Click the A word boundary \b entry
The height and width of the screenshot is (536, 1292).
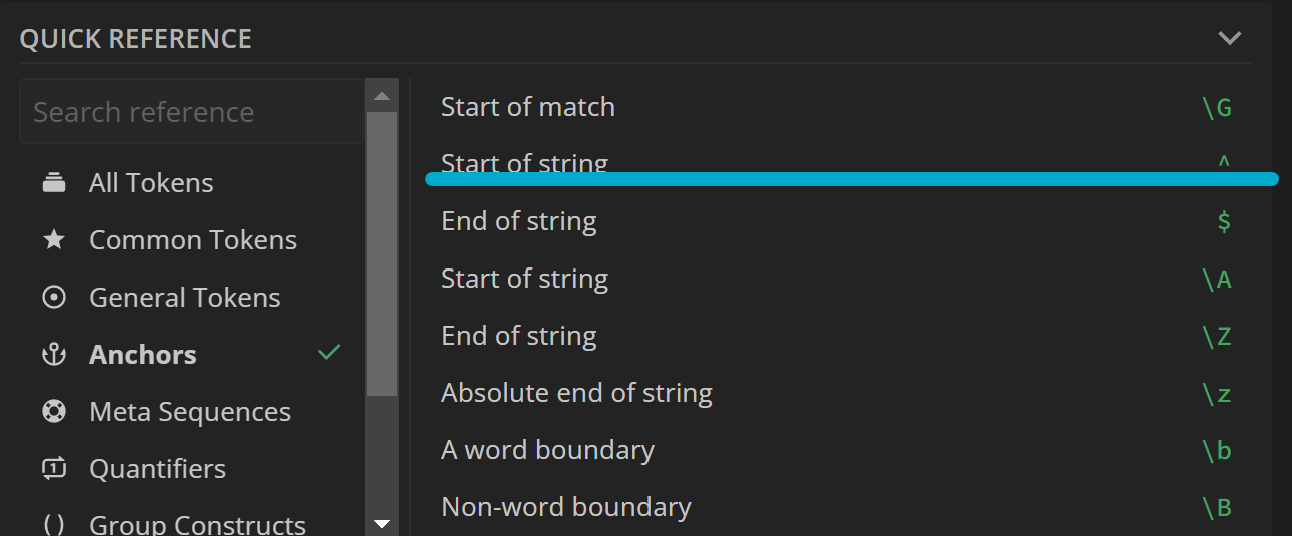tap(836, 450)
